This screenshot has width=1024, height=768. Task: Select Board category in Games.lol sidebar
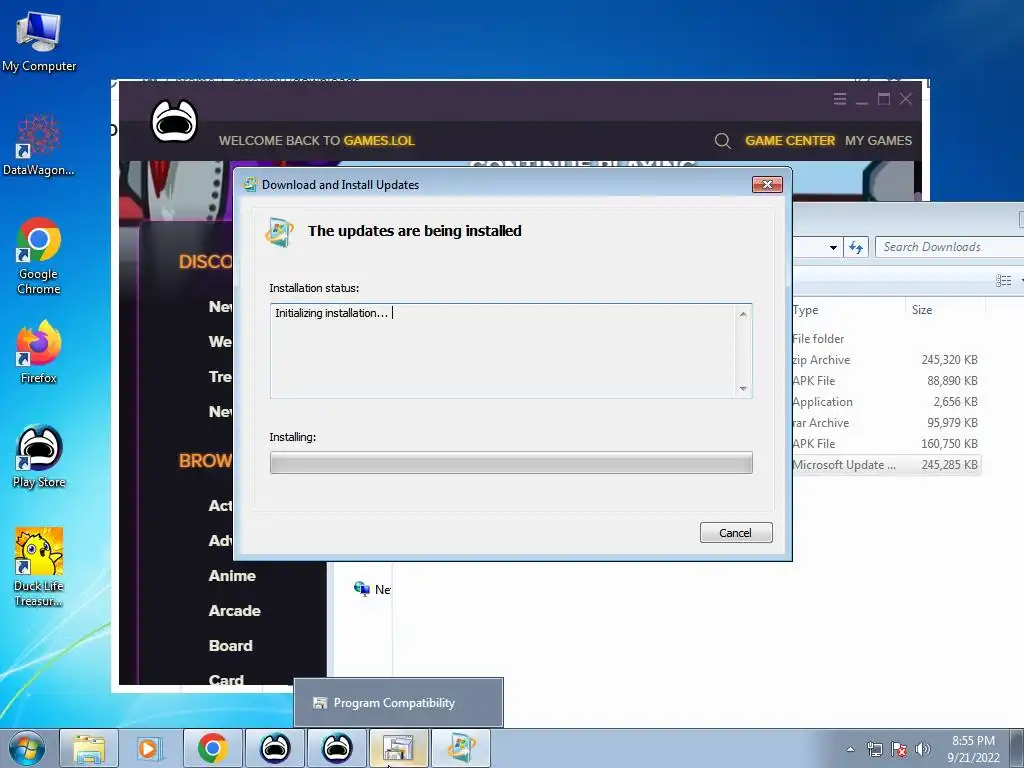231,646
